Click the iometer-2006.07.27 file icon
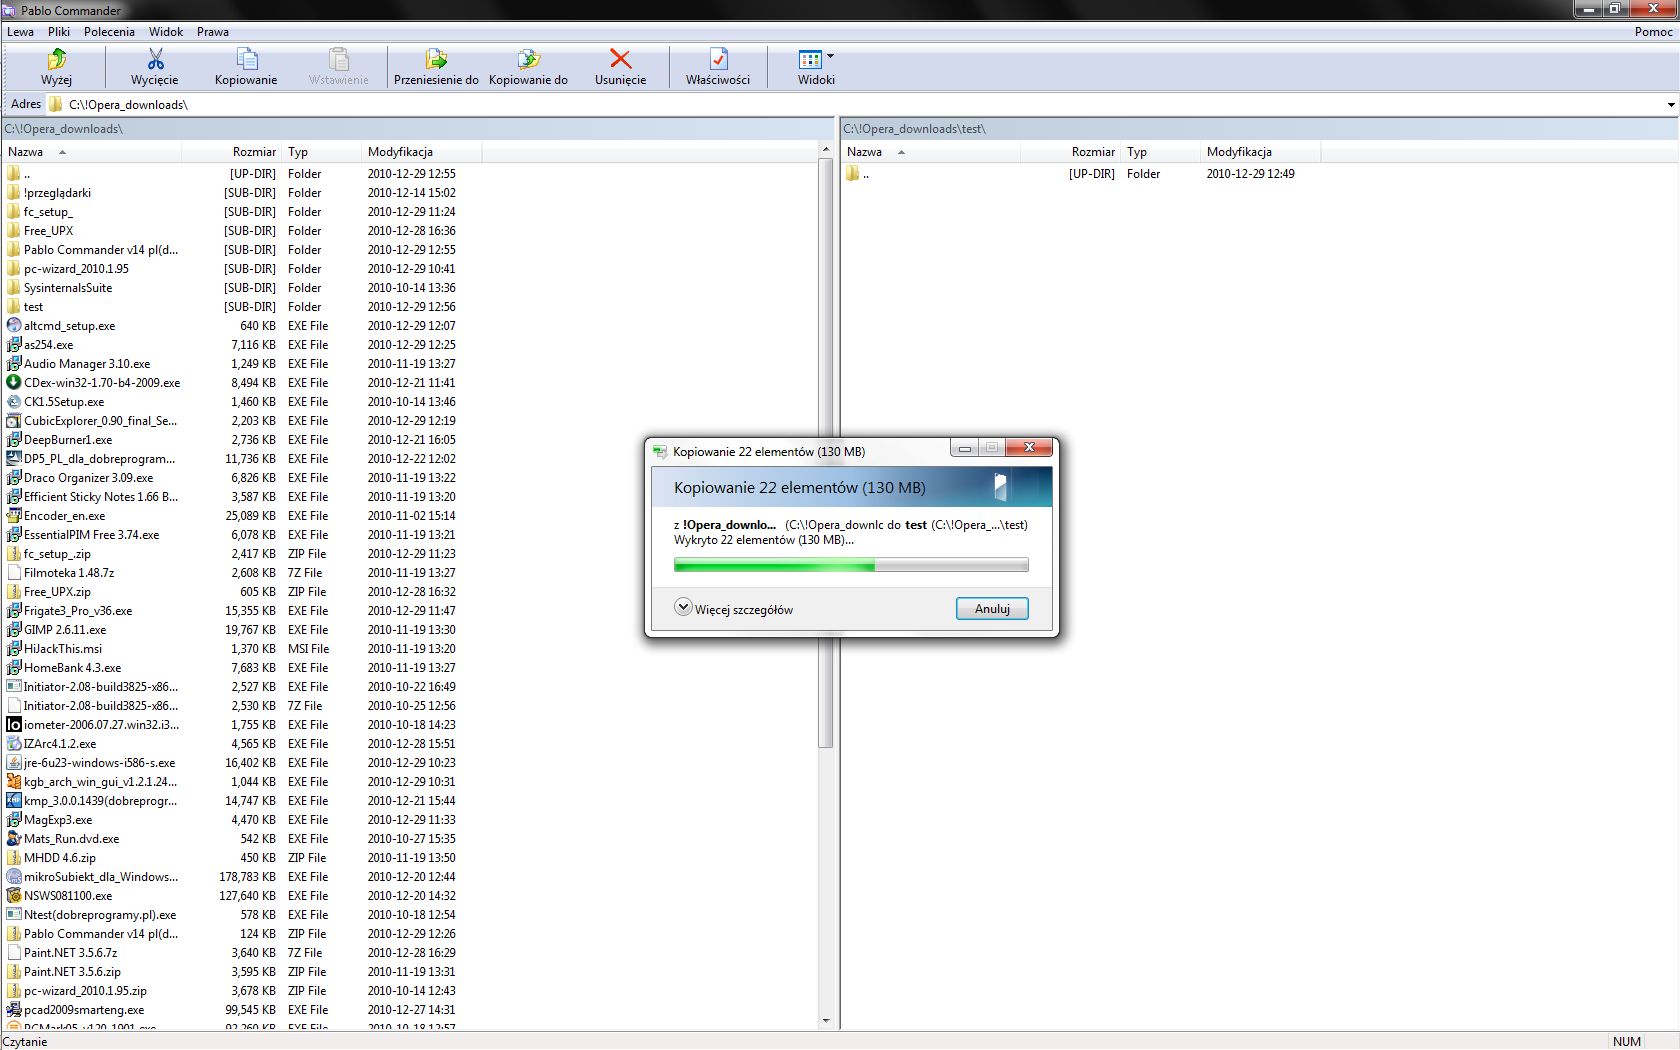This screenshot has width=1680, height=1050. pos(14,725)
